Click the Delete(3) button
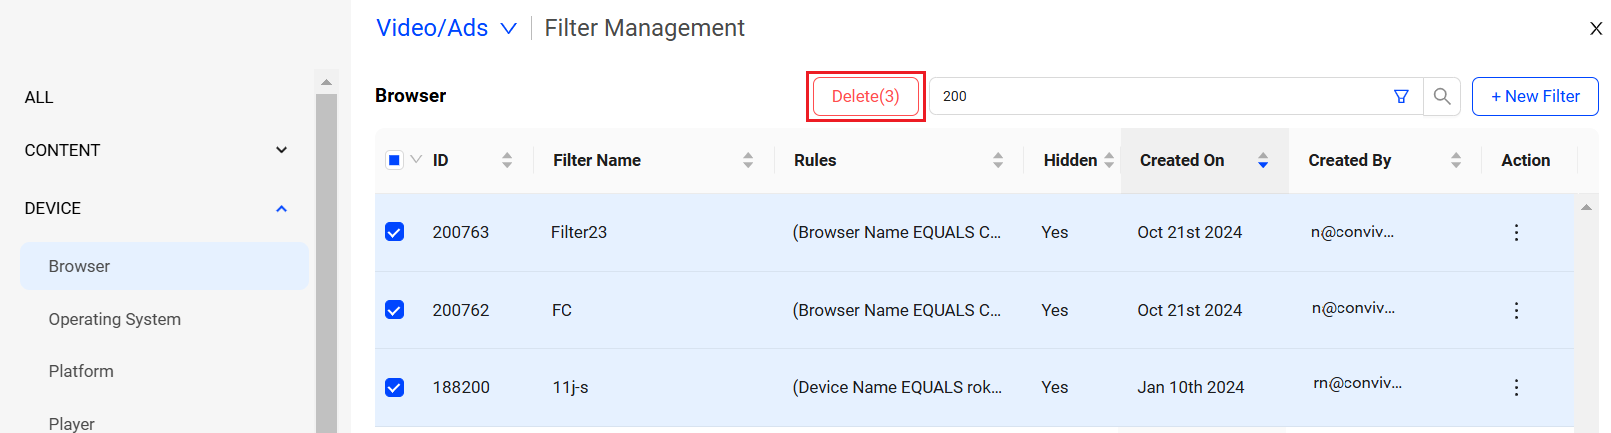This screenshot has height=433, width=1611. tap(865, 96)
